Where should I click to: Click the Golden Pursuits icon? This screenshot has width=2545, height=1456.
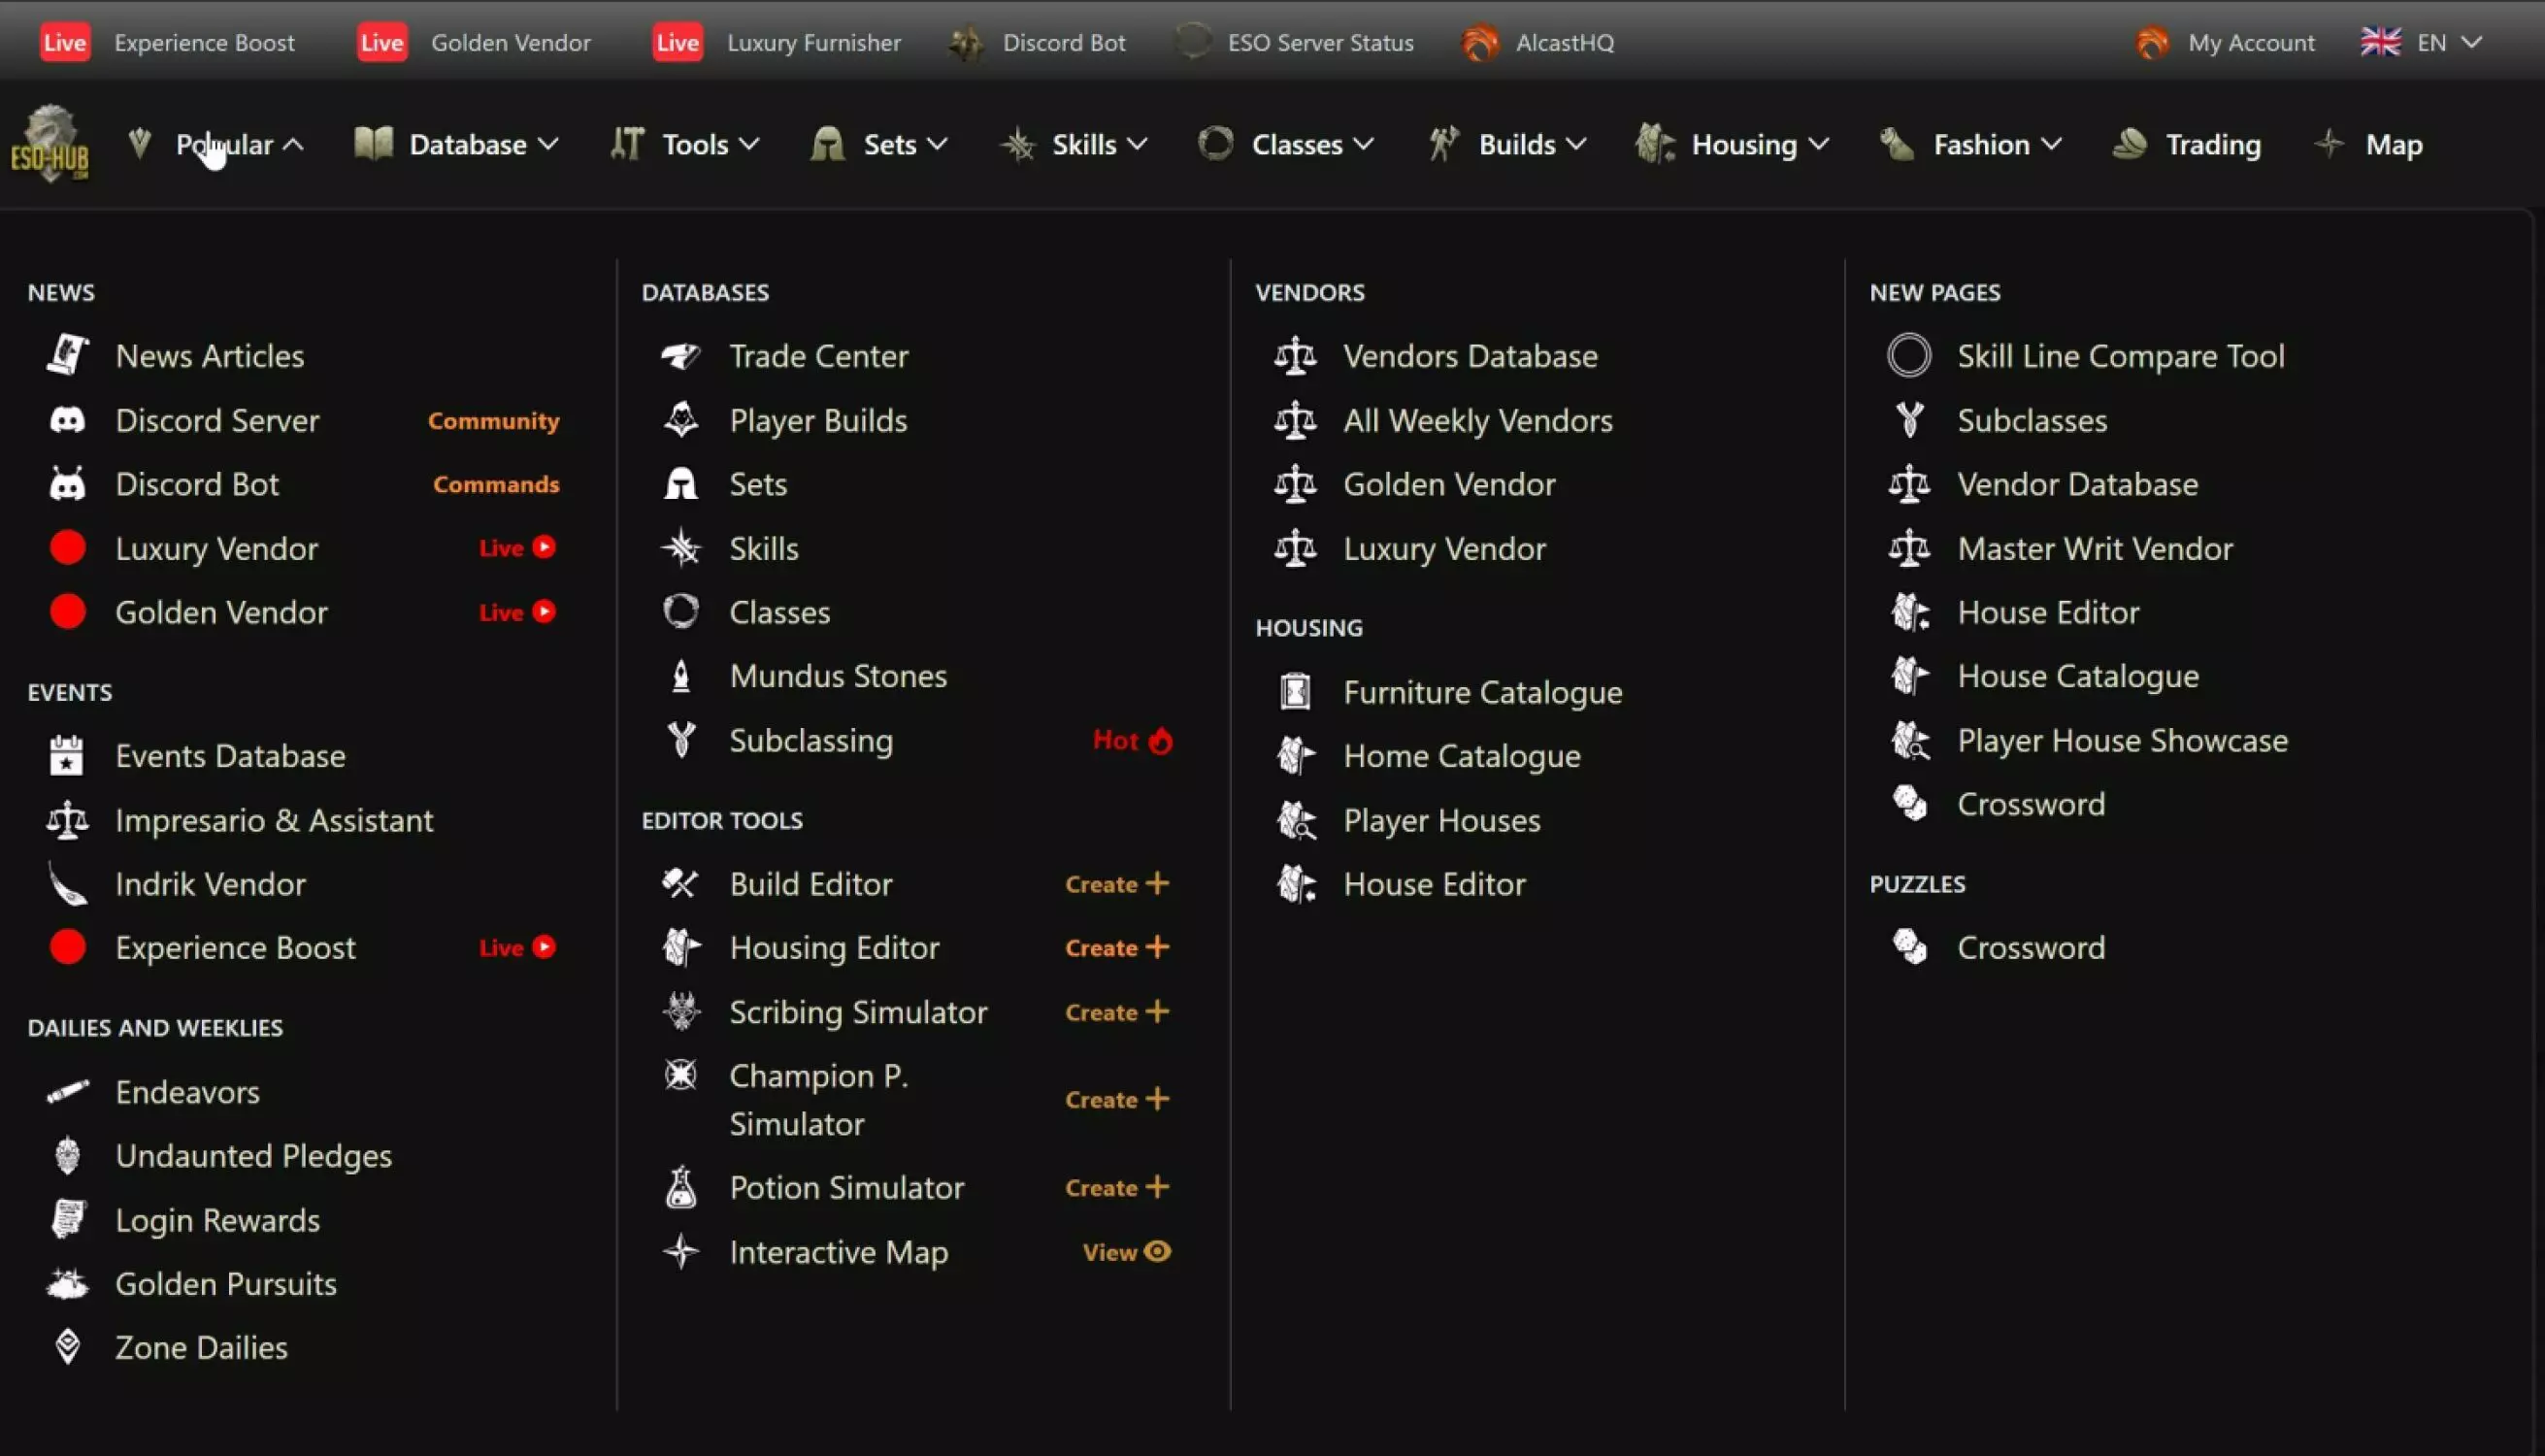coord(67,1283)
